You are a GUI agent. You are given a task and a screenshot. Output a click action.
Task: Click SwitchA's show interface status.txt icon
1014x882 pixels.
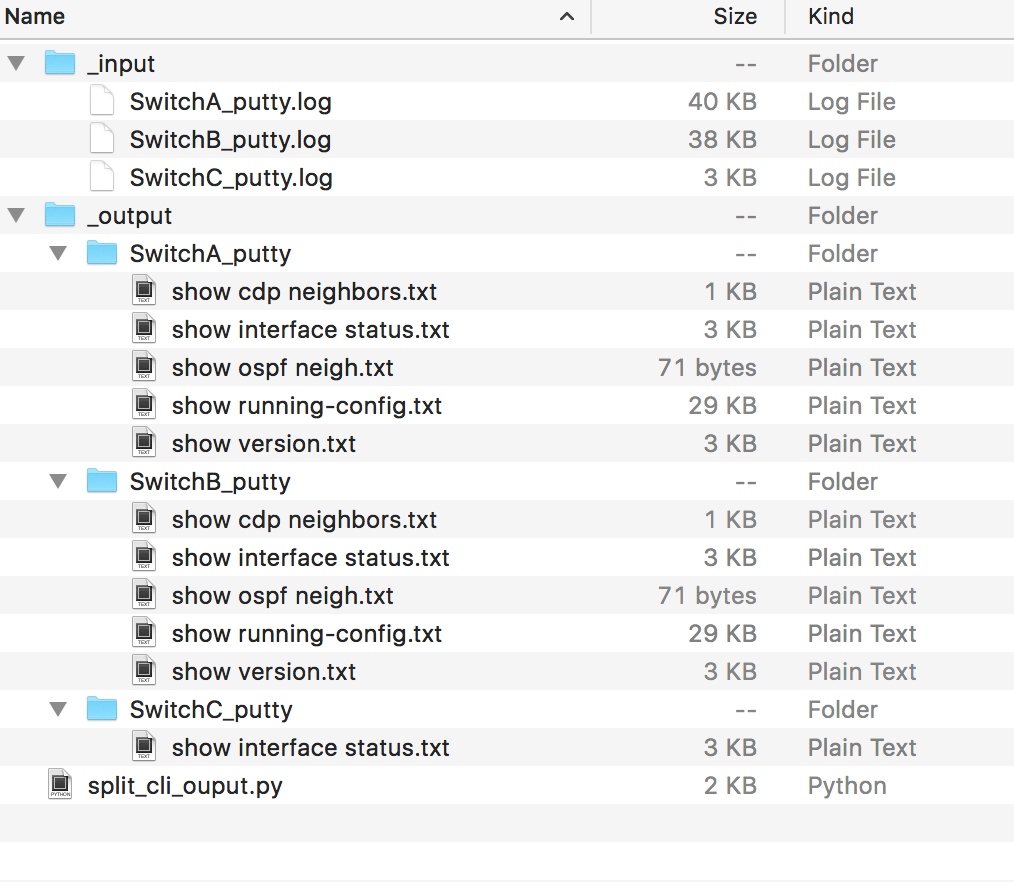(x=144, y=329)
